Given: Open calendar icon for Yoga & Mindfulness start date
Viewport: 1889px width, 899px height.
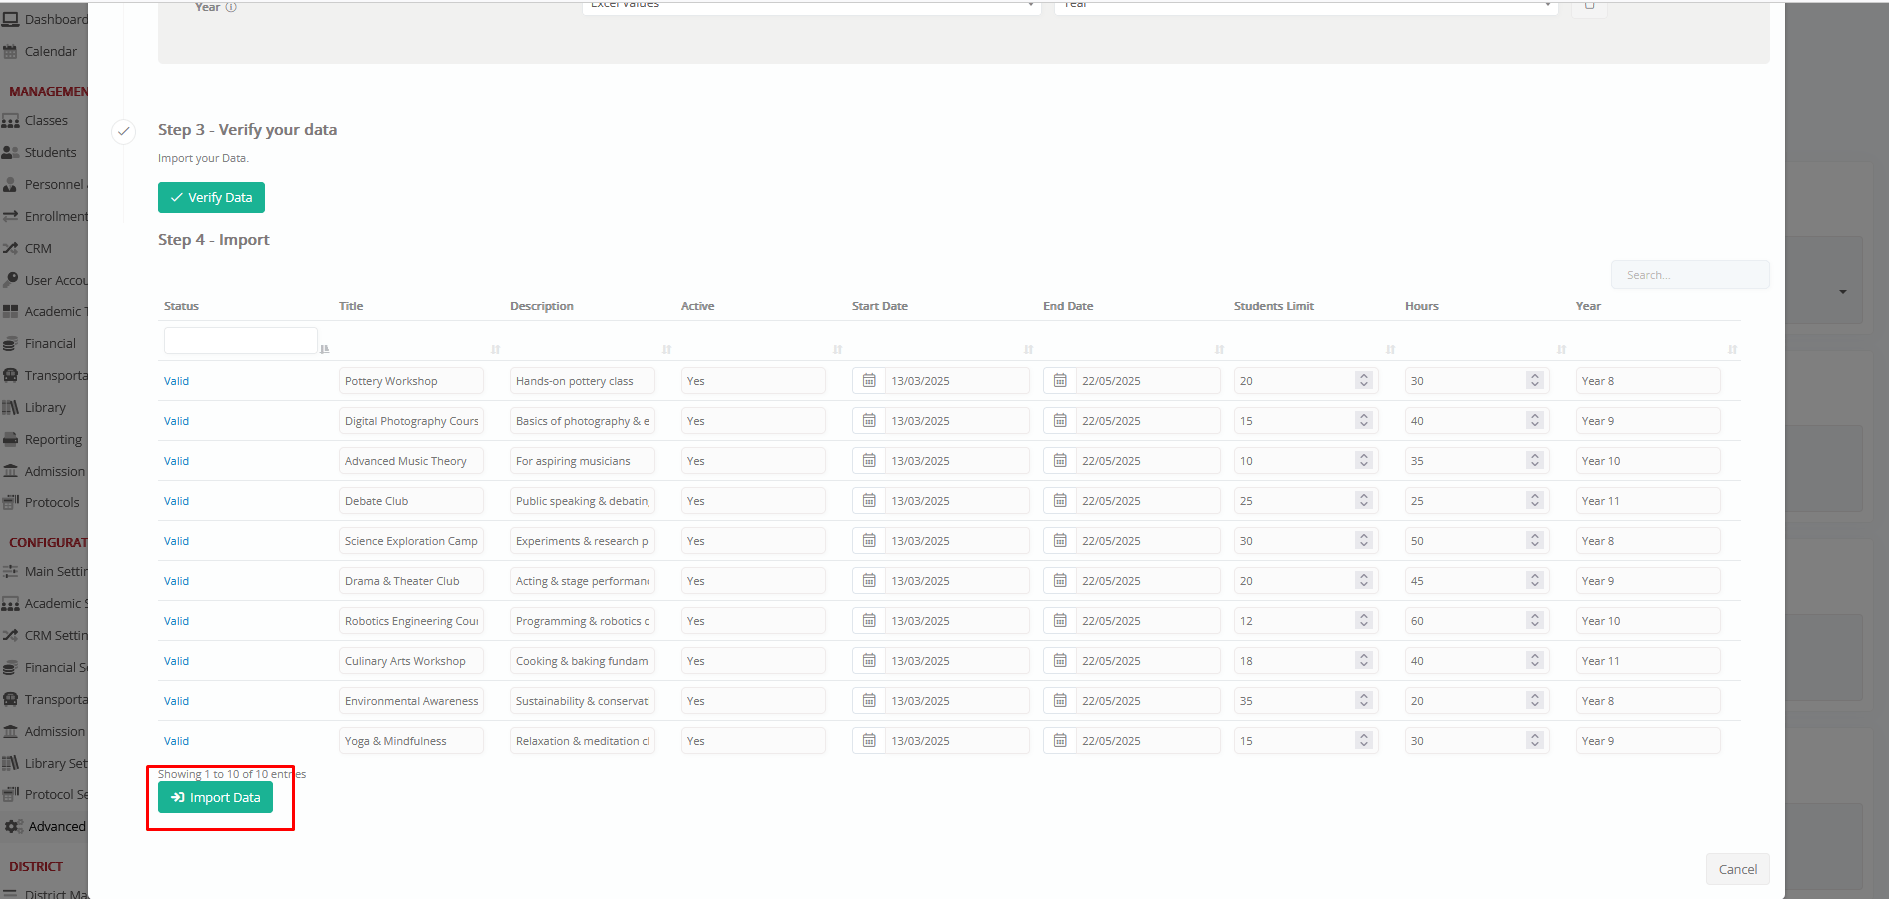Looking at the screenshot, I should 869,741.
